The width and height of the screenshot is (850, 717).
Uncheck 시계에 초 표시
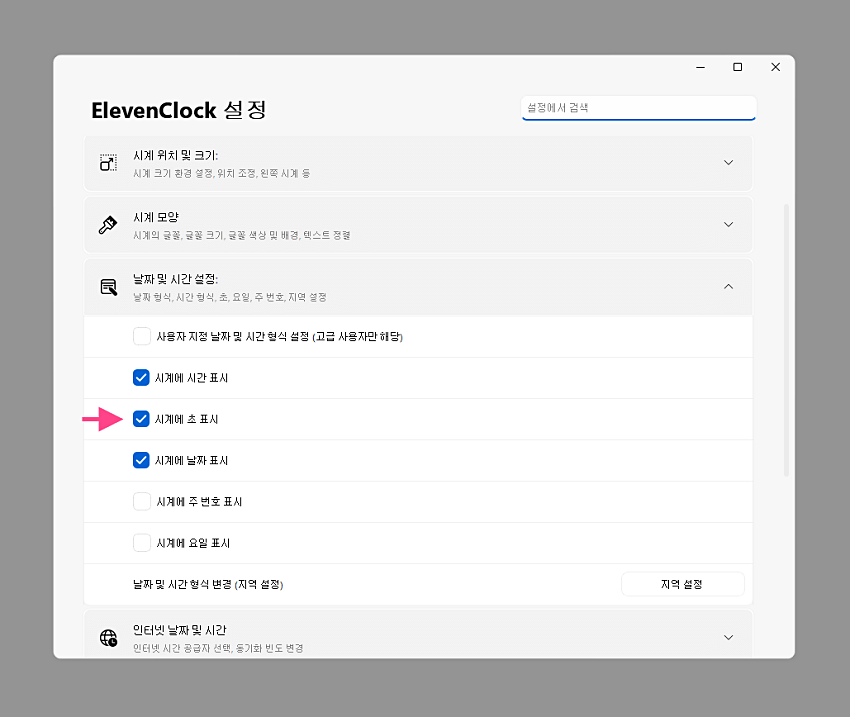pos(140,418)
